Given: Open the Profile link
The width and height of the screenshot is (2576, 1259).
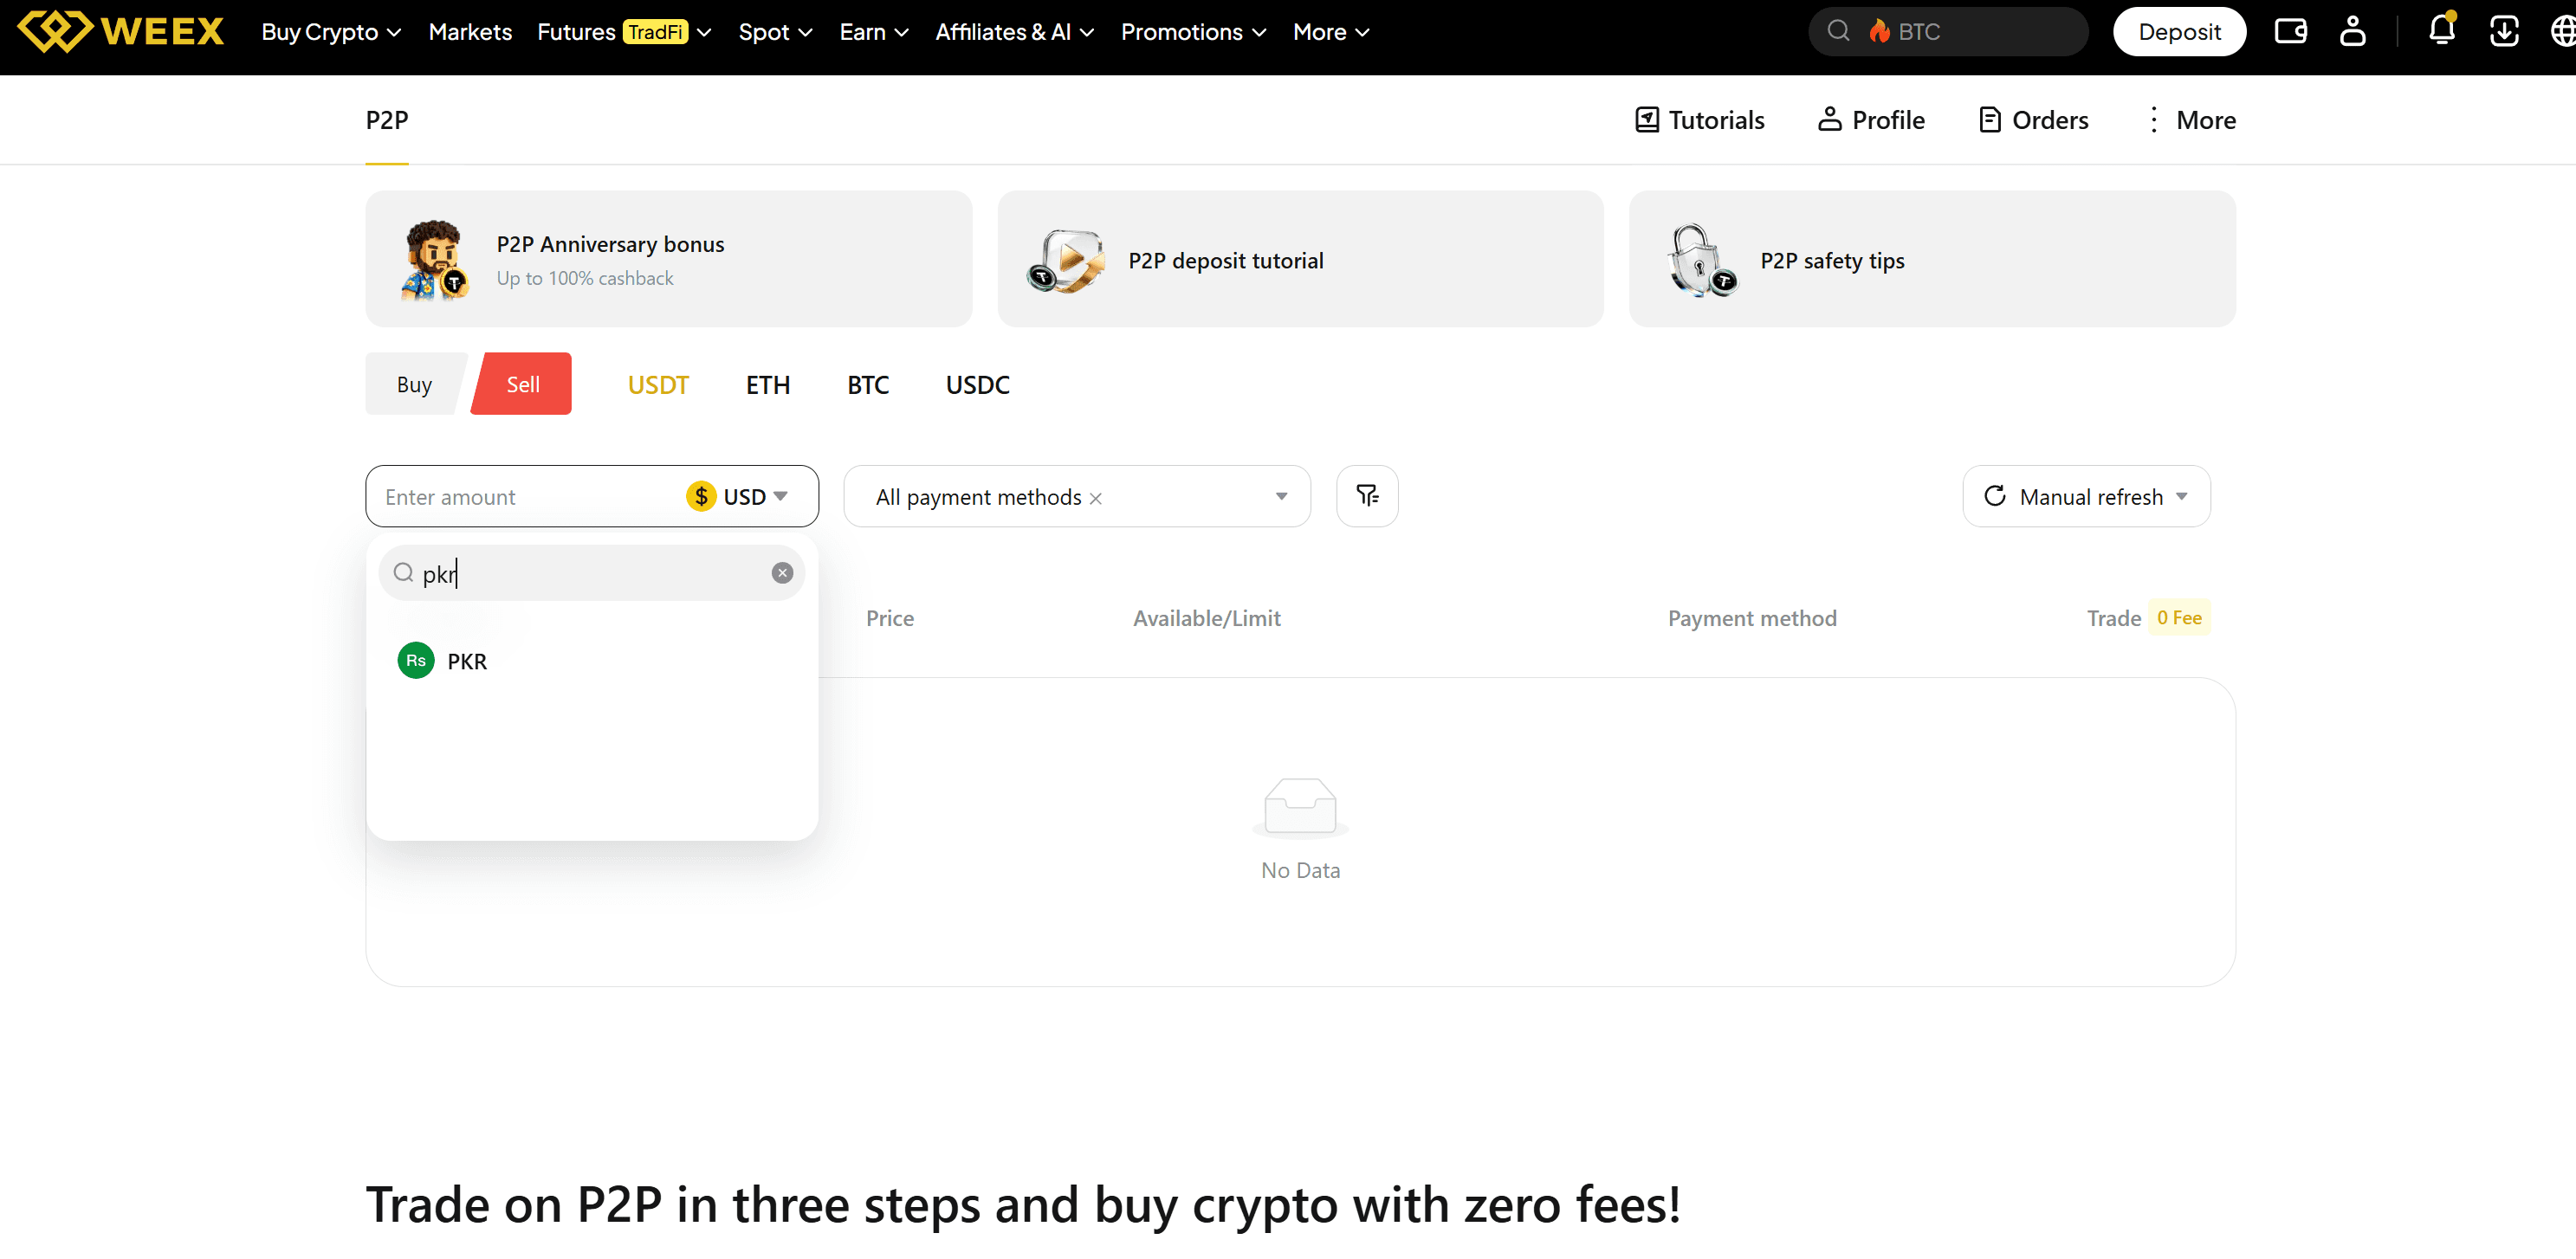Looking at the screenshot, I should (1870, 120).
